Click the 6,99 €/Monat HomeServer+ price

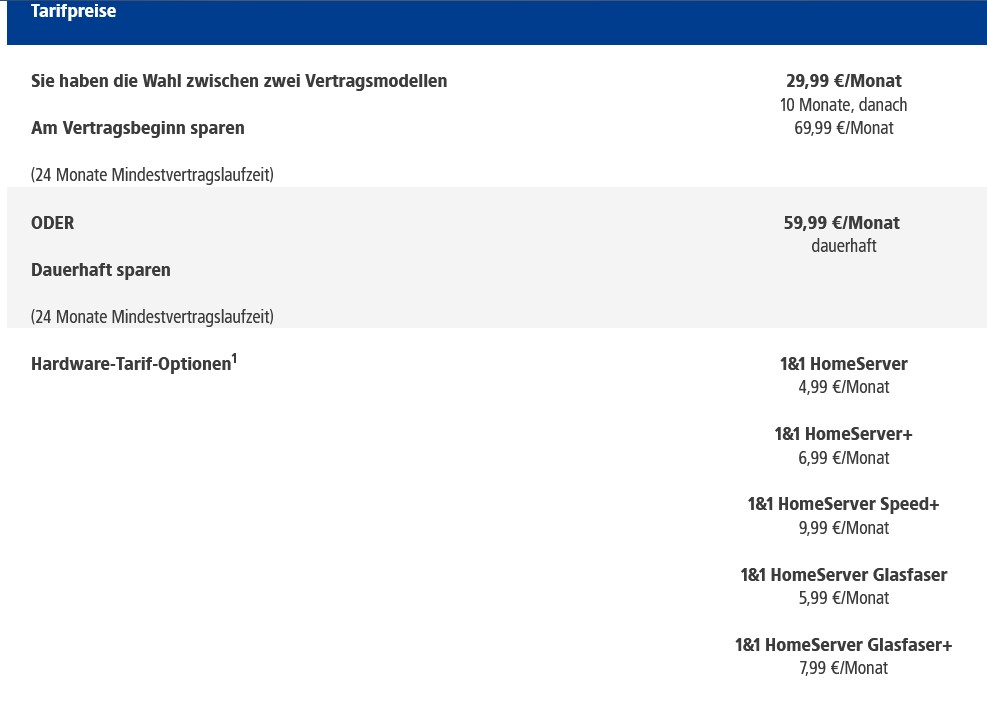(x=843, y=457)
